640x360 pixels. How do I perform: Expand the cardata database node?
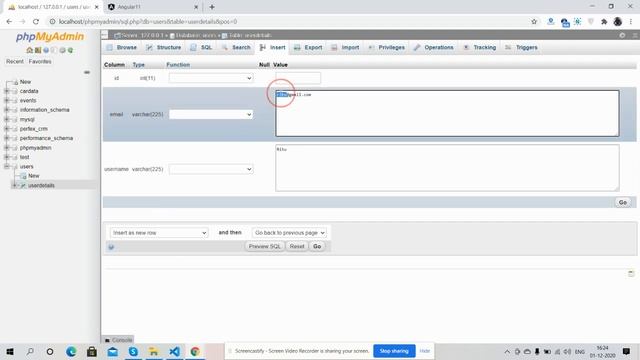click(x=7, y=91)
